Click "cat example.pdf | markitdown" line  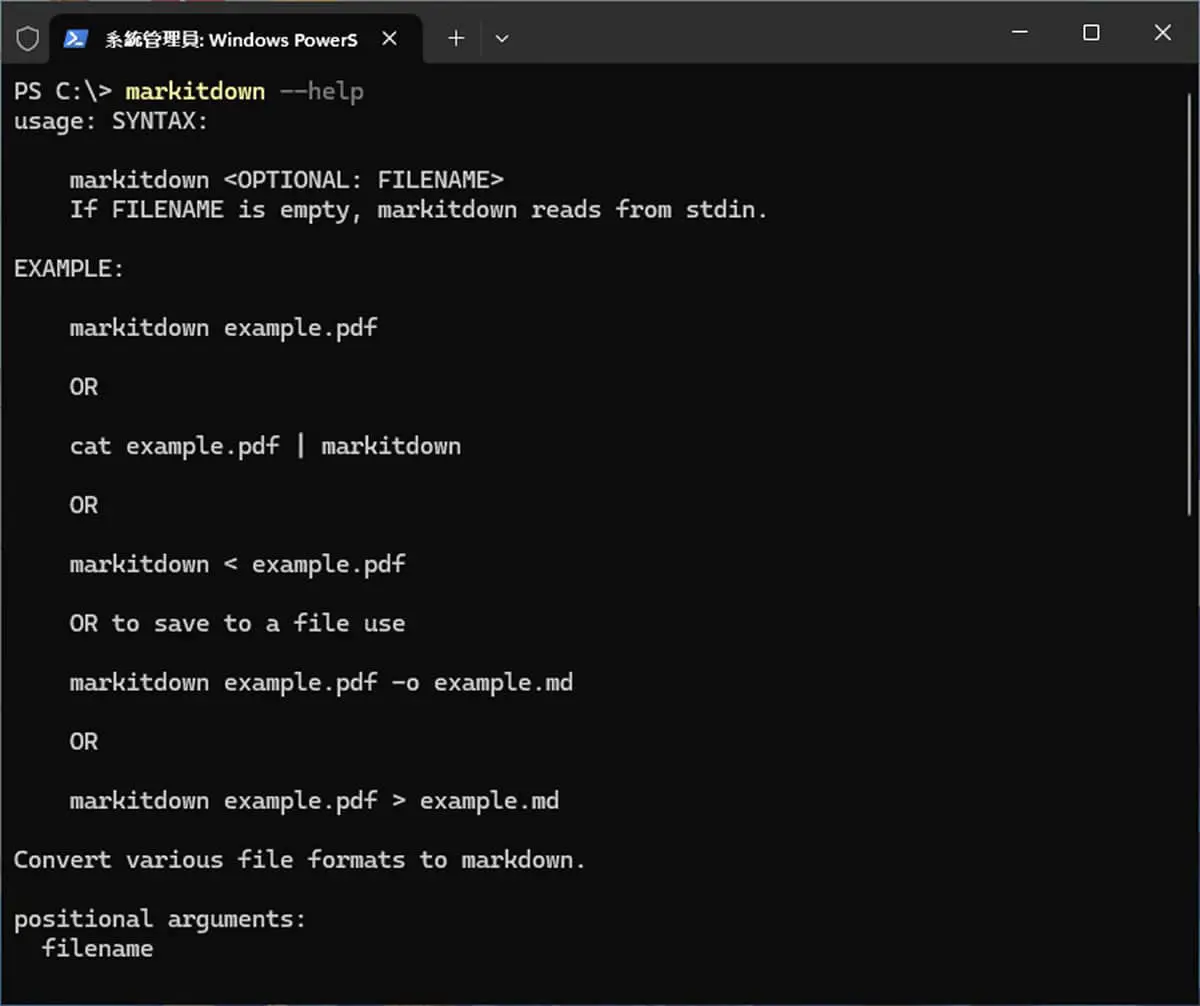click(x=266, y=446)
